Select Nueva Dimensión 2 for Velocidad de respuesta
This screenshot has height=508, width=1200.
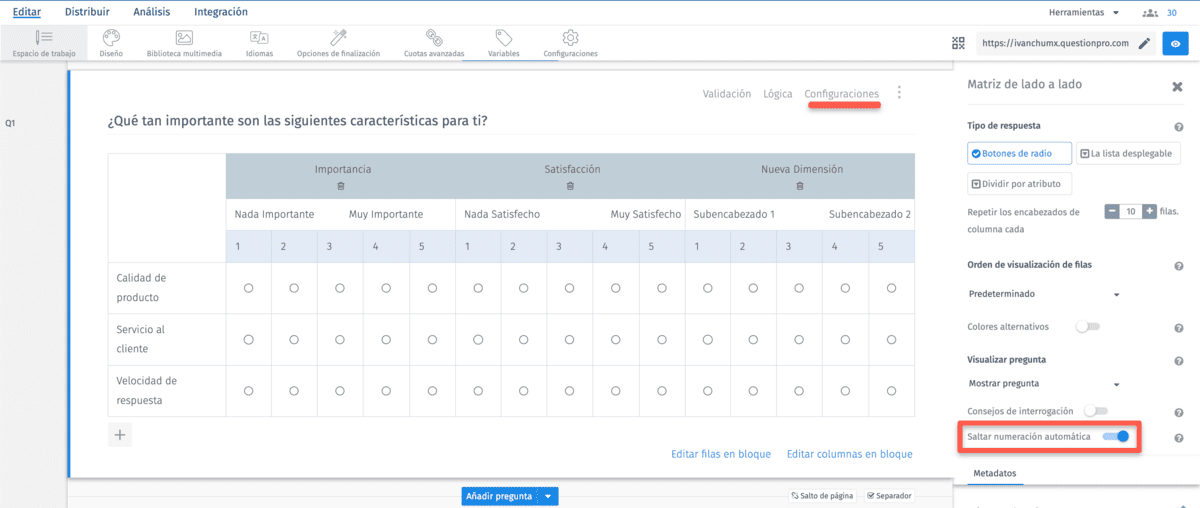pyautogui.click(x=753, y=391)
